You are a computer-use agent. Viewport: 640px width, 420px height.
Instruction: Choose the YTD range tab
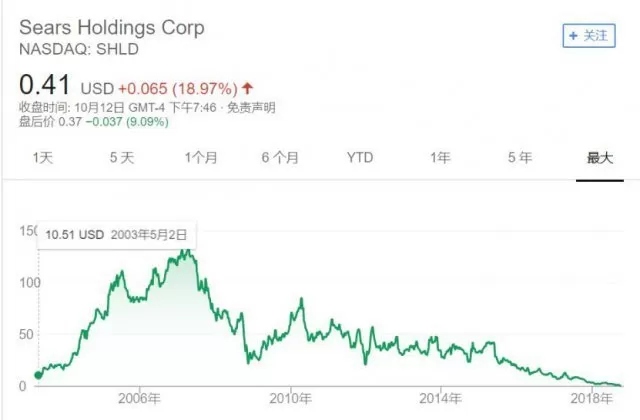point(360,158)
